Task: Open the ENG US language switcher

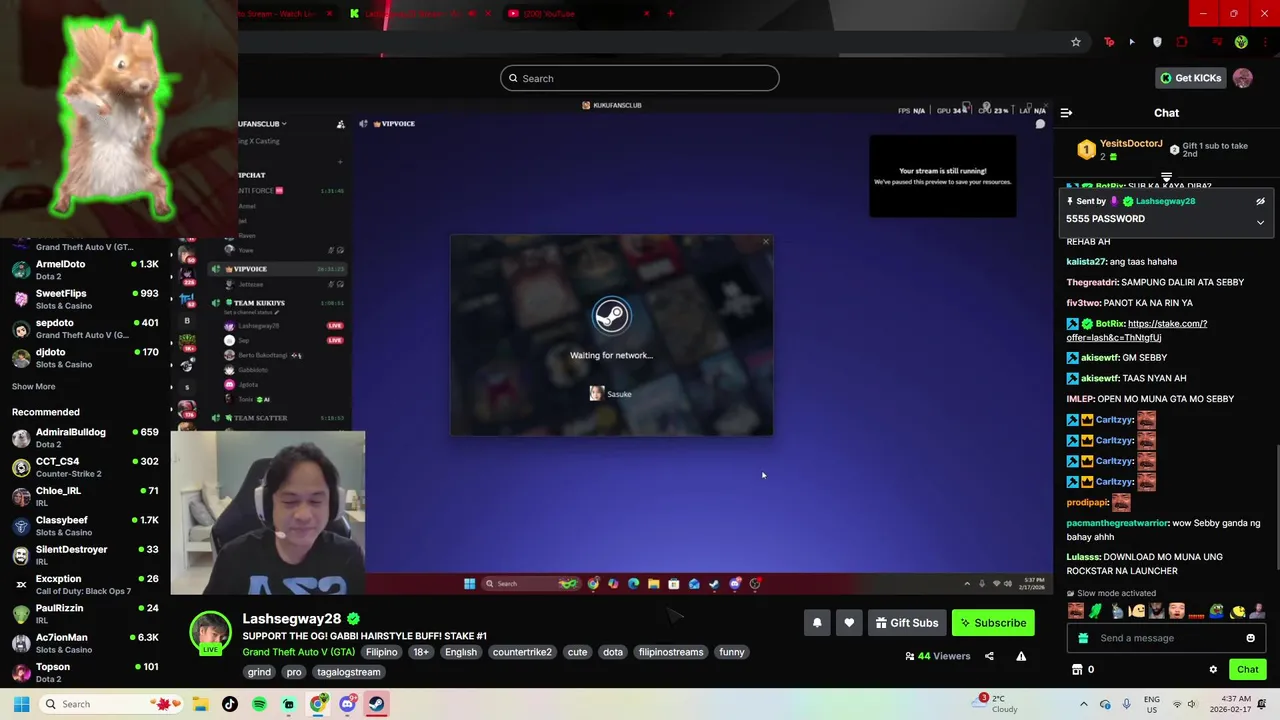Action: tap(1152, 704)
